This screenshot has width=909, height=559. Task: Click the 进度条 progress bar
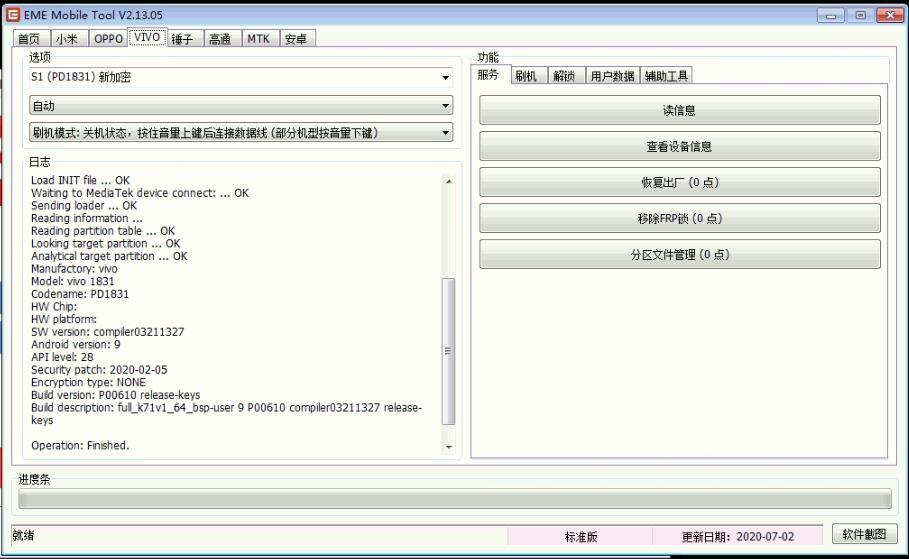[x=455, y=499]
